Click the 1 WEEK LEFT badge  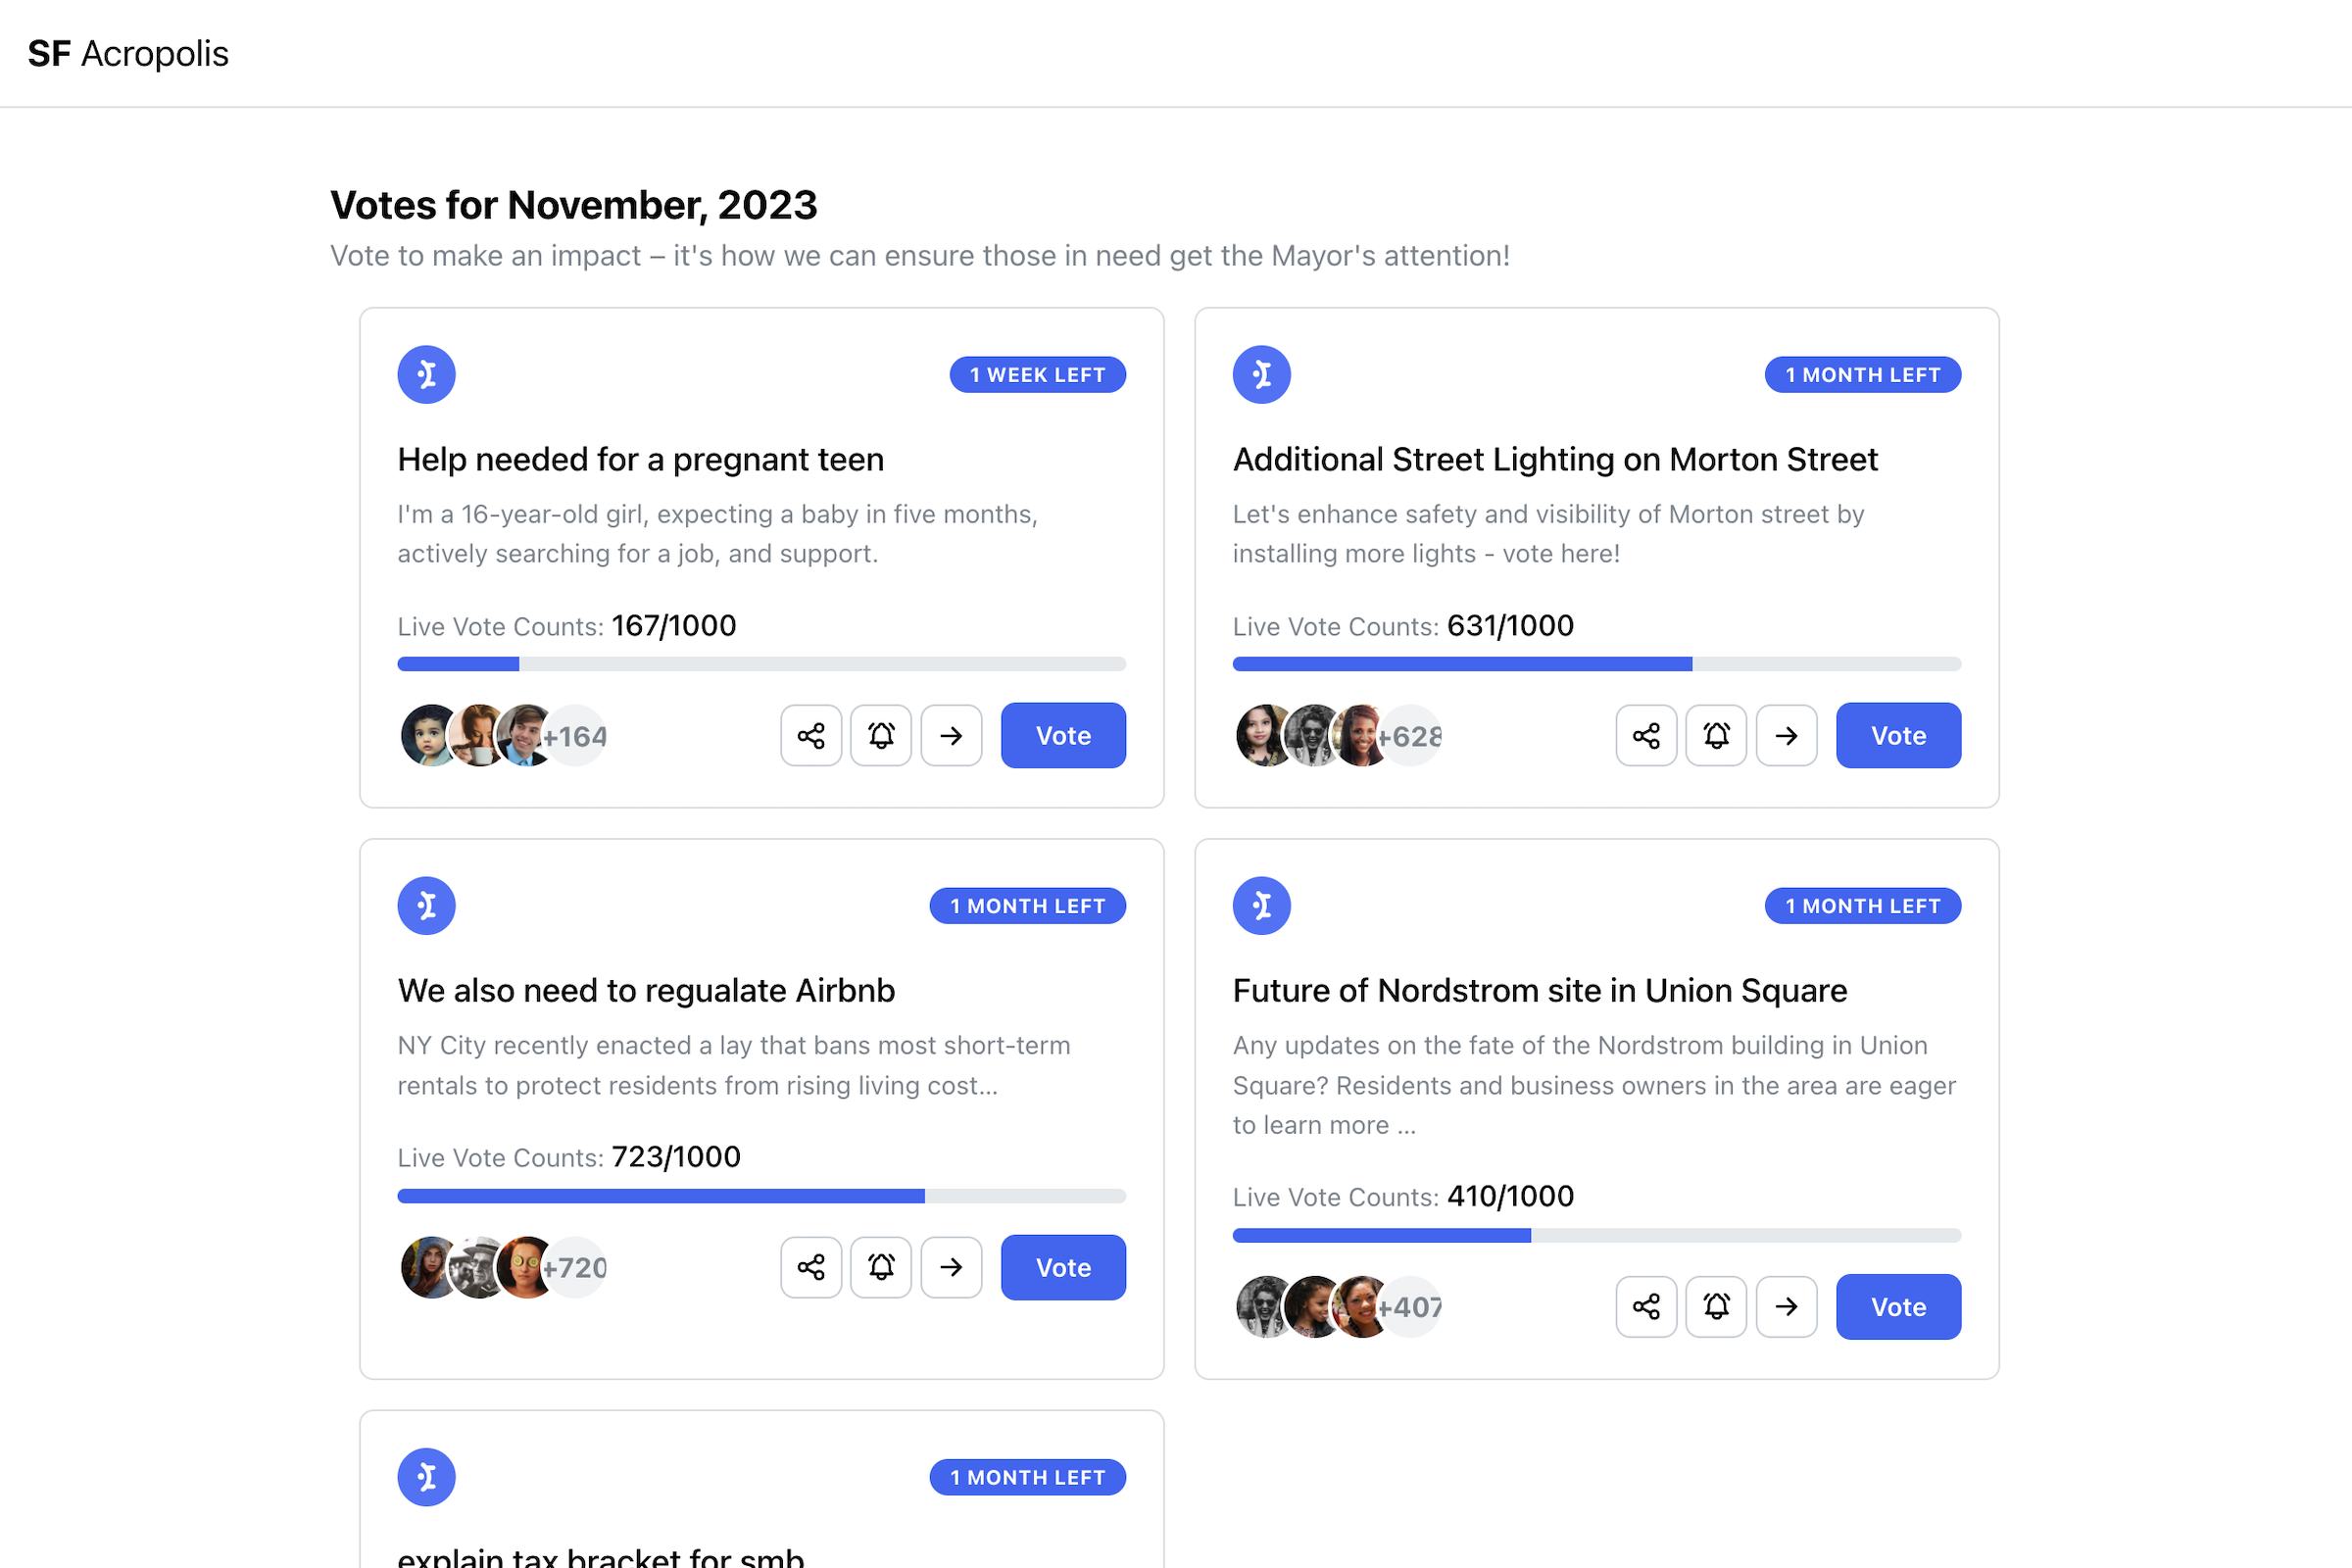[1037, 375]
